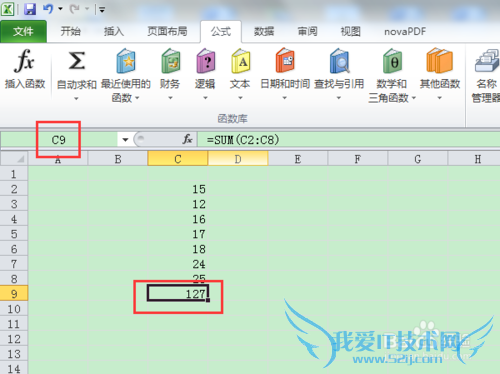The image size is (500, 374).
Task: Open the Name Manager icon
Action: tap(487, 61)
